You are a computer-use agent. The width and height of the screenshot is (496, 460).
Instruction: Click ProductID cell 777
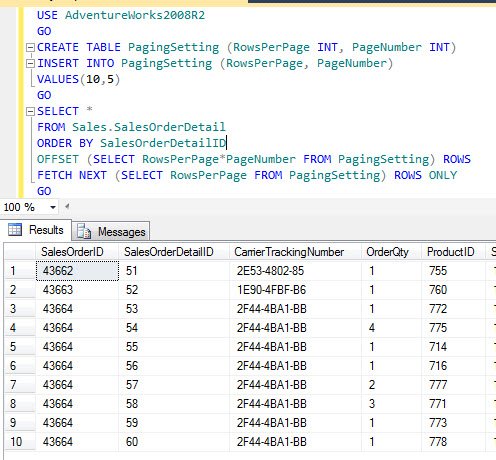(453, 385)
